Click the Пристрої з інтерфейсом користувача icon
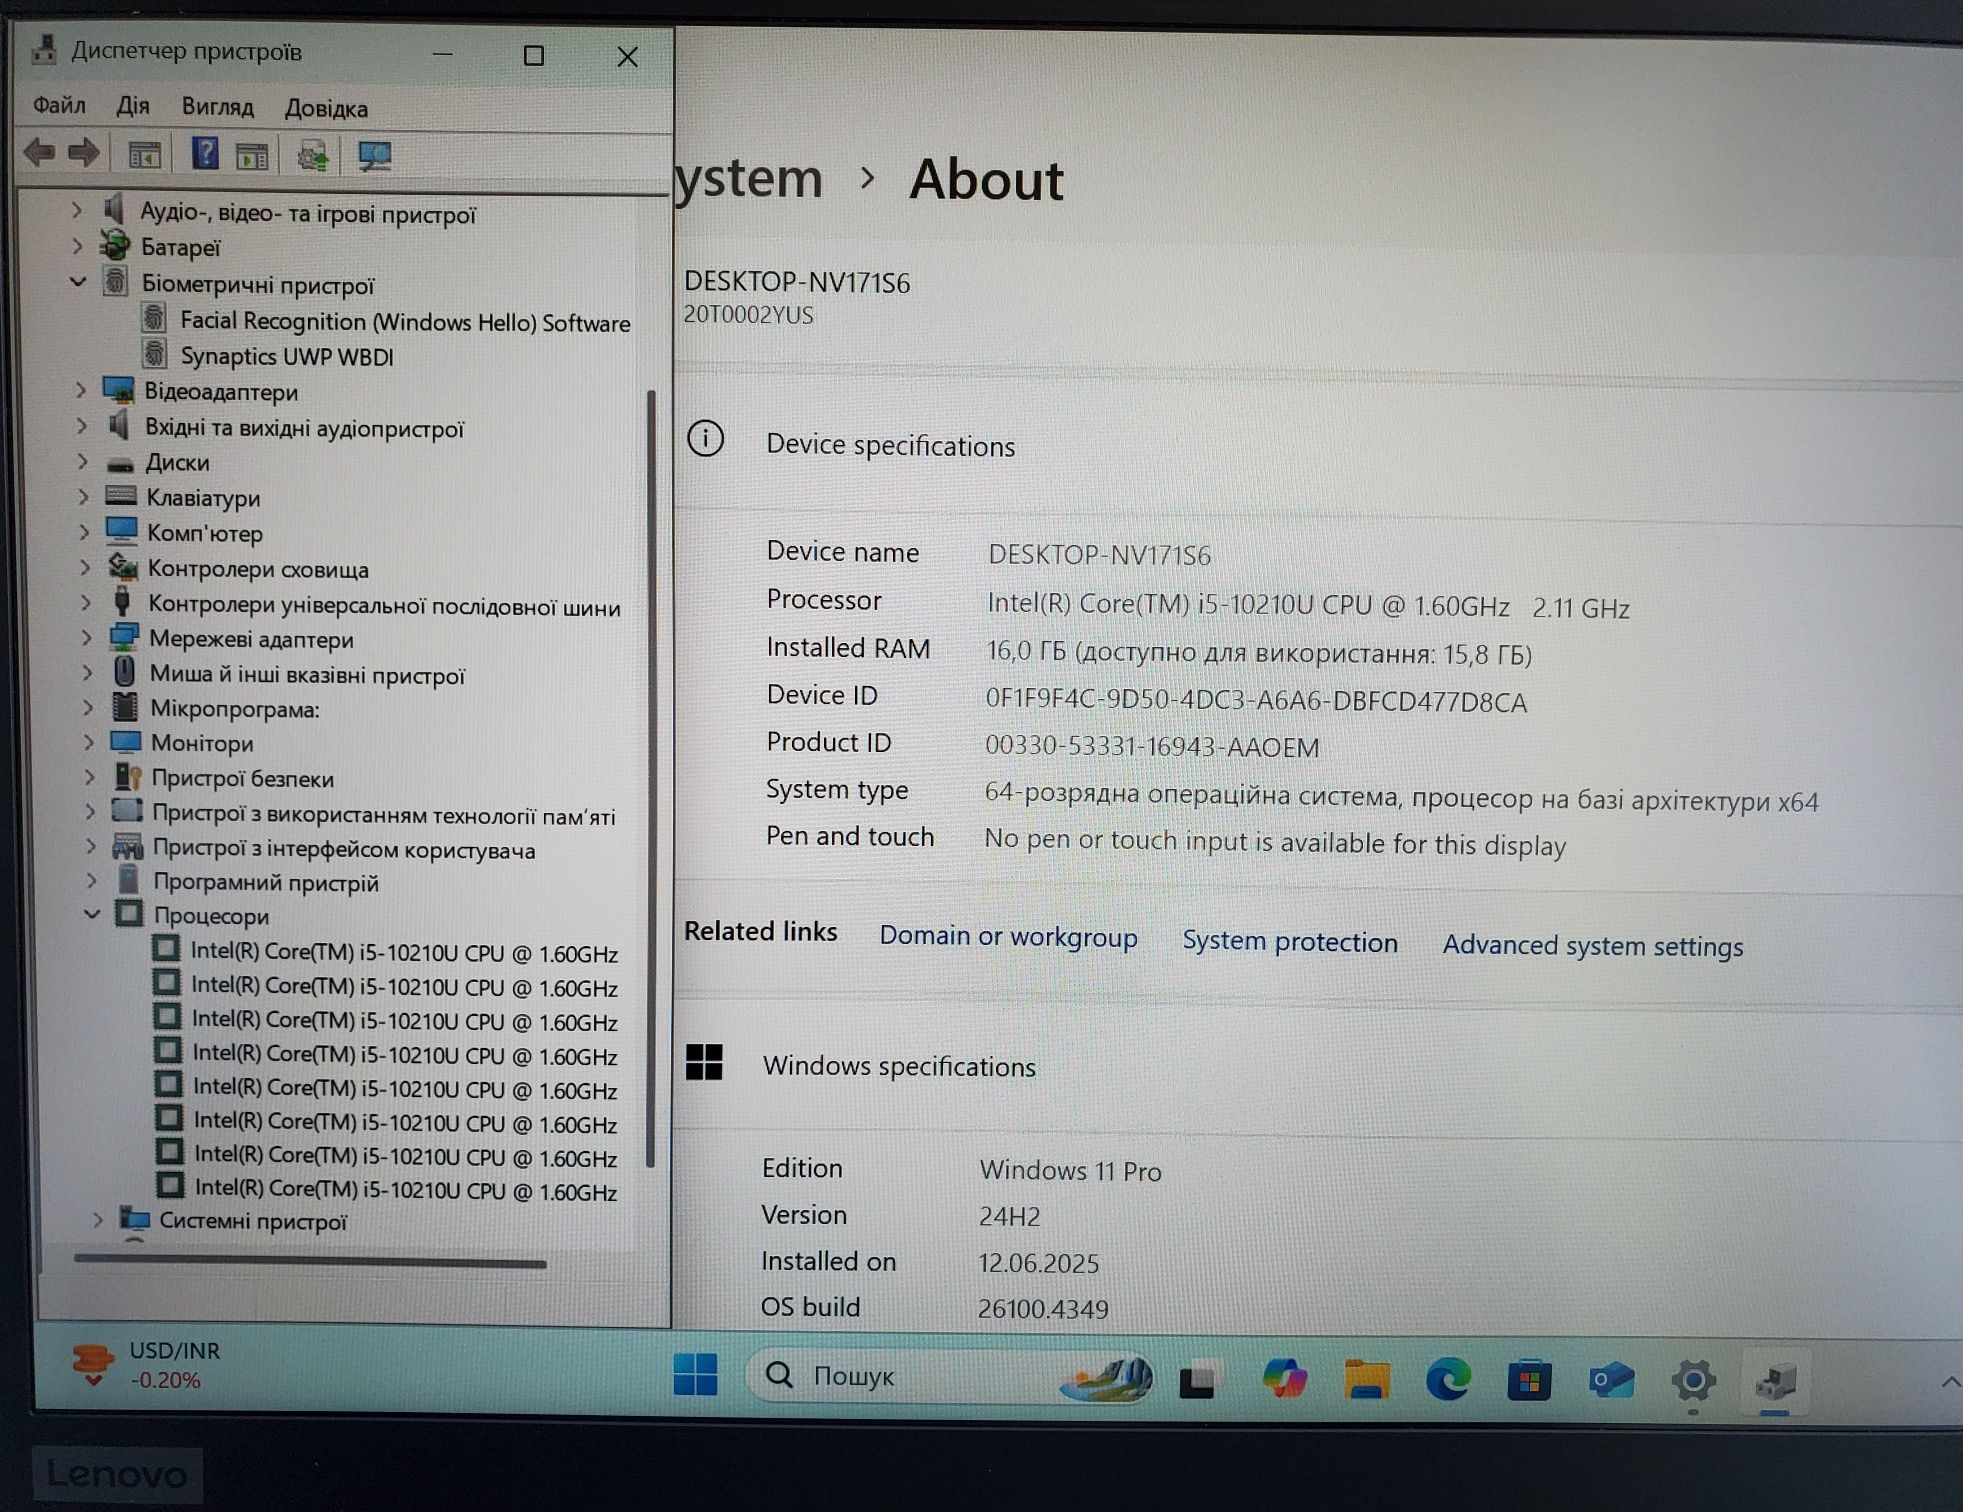 [127, 847]
